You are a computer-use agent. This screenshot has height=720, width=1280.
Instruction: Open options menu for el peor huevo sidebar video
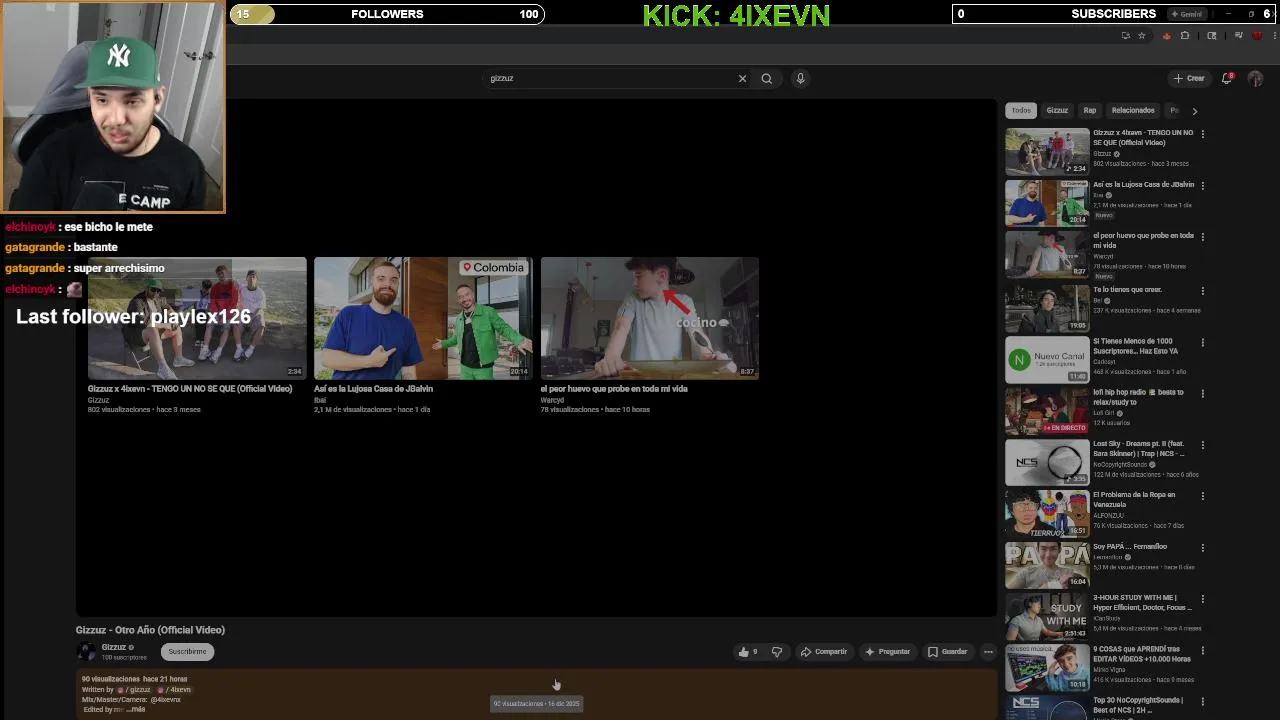tap(1202, 237)
